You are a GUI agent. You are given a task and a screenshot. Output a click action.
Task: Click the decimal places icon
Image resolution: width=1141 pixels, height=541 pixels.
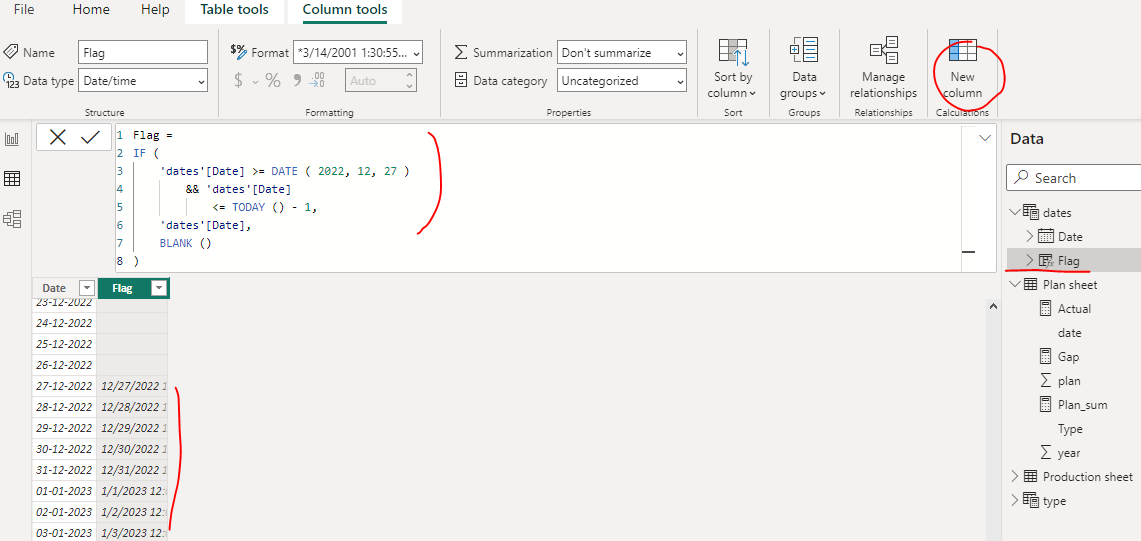point(317,81)
